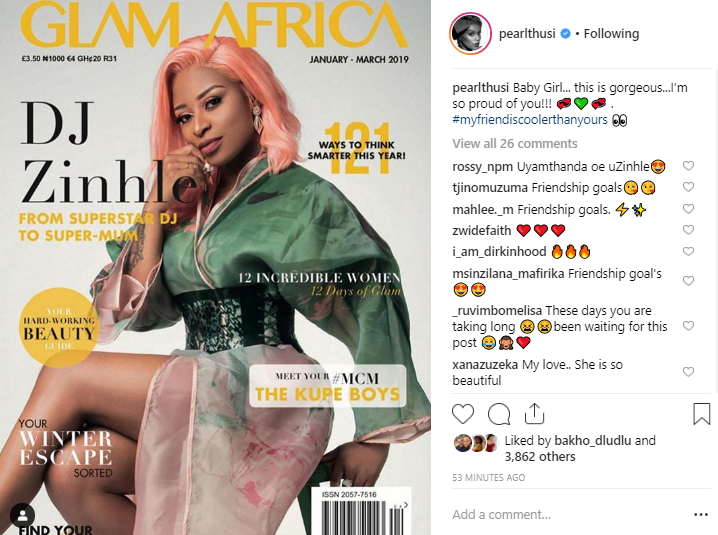Like i_am_dirkinhood's fire comment
This screenshot has width=718, height=535.
click(688, 251)
